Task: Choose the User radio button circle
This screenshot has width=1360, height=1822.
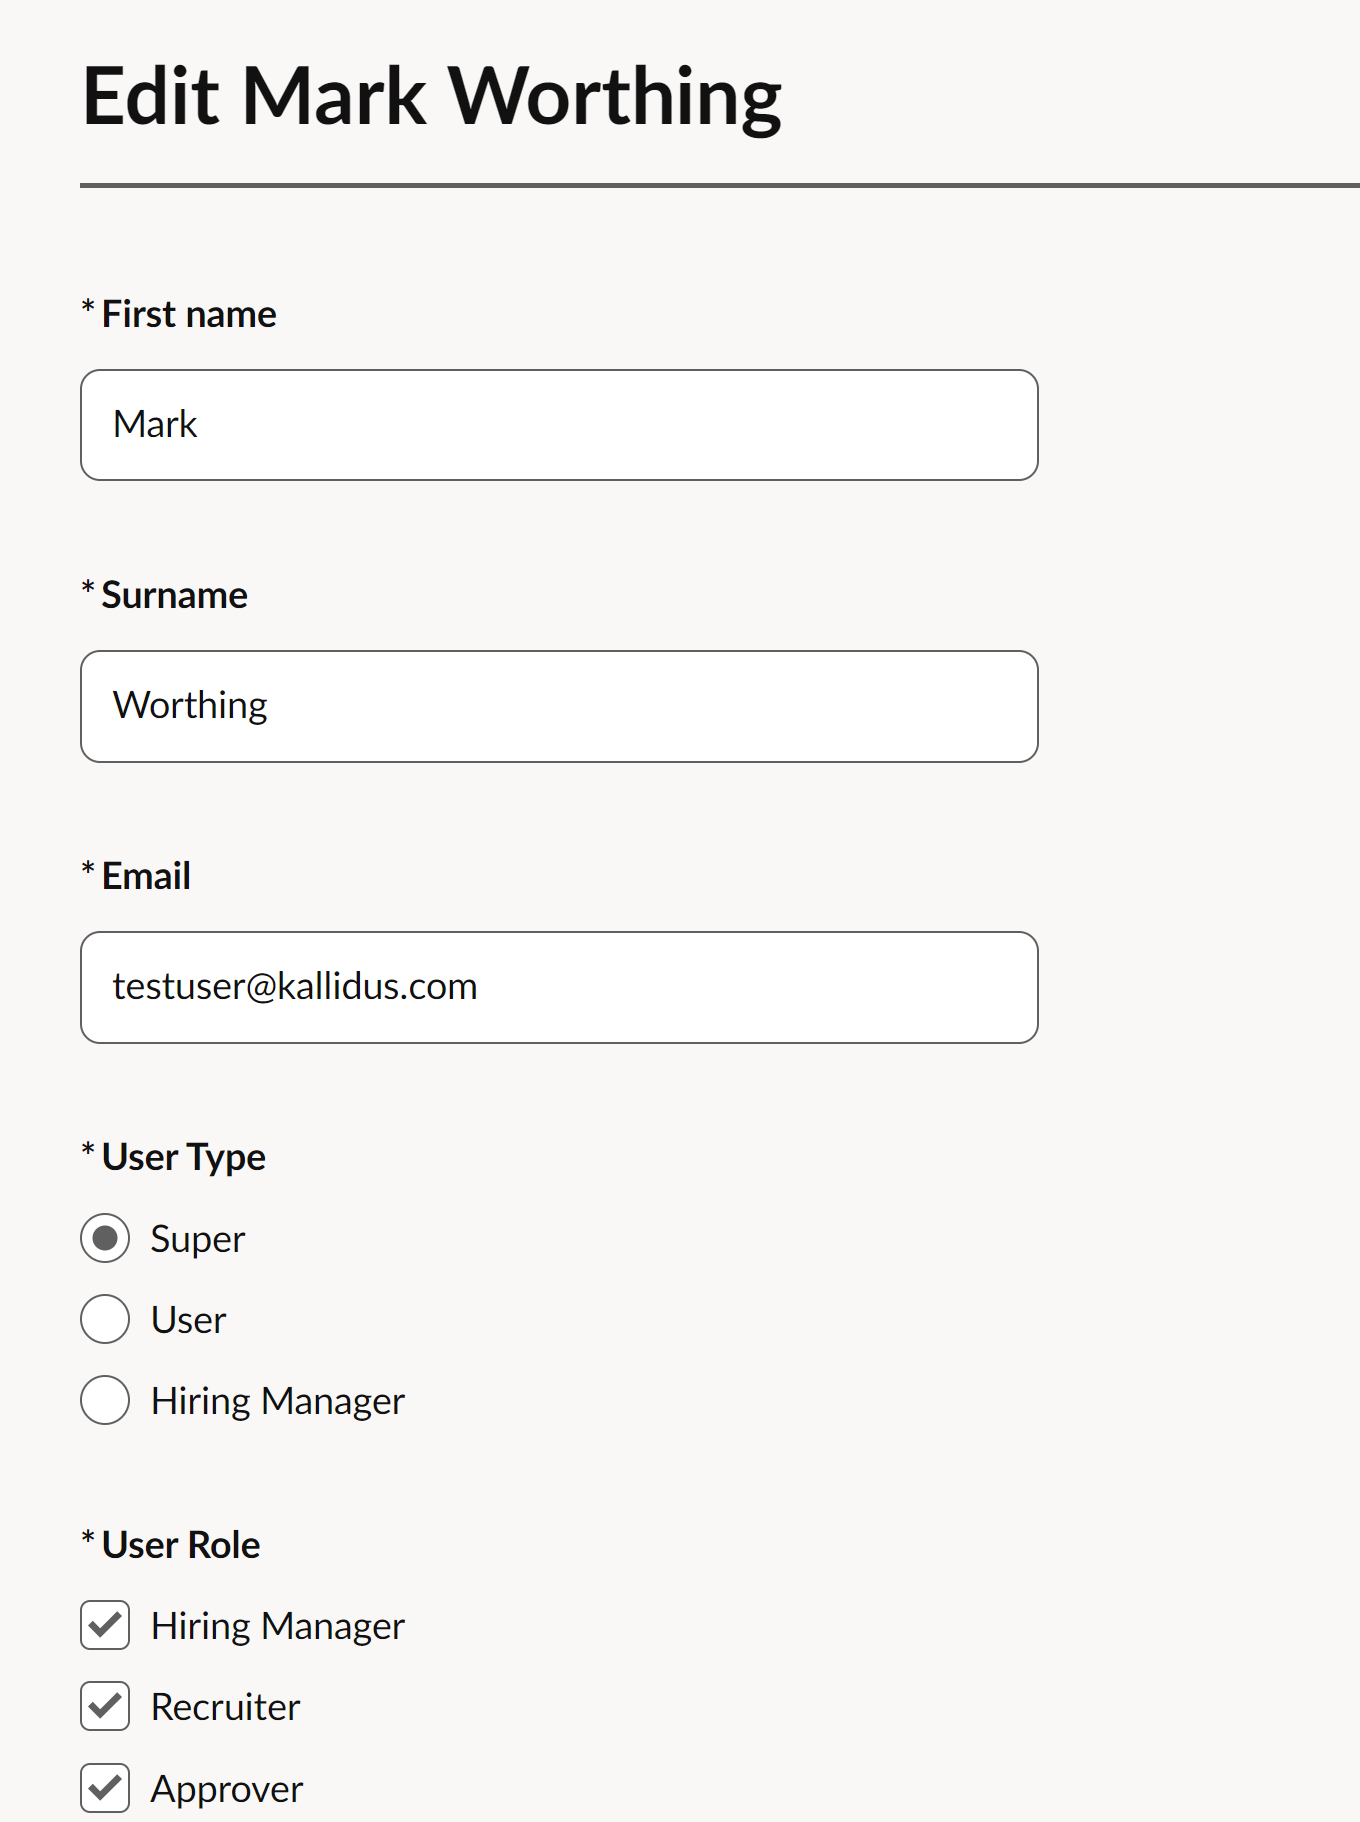Action: pyautogui.click(x=105, y=1319)
